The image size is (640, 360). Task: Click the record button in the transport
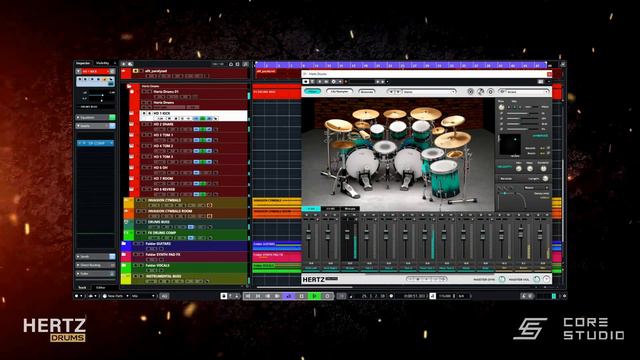click(x=327, y=296)
